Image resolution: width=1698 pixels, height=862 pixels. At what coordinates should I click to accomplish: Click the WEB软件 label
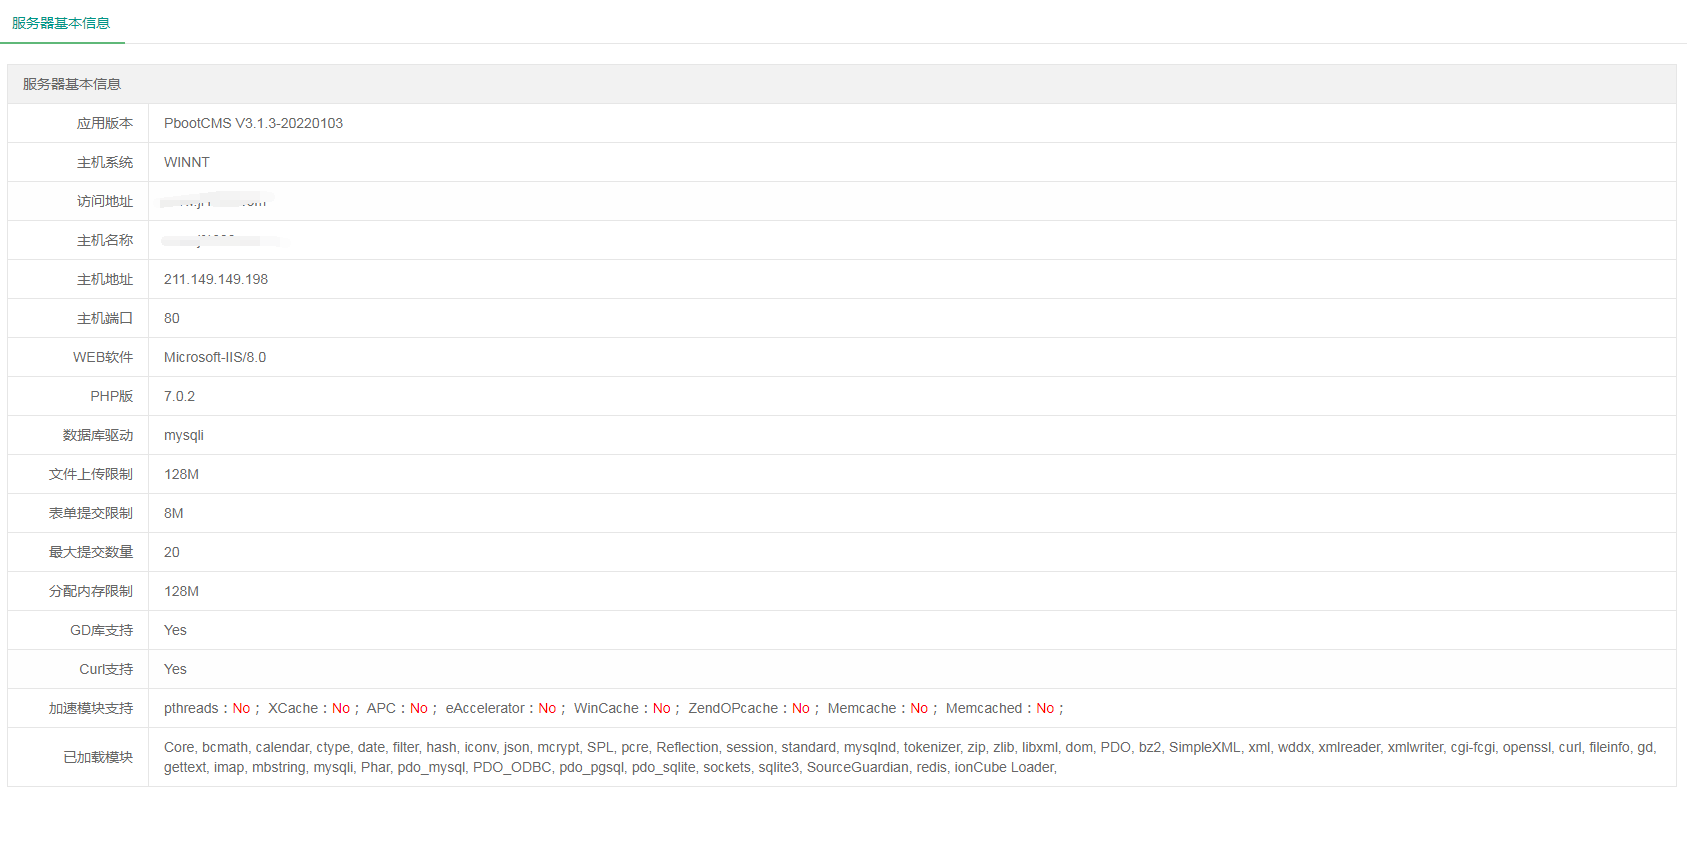coord(103,357)
